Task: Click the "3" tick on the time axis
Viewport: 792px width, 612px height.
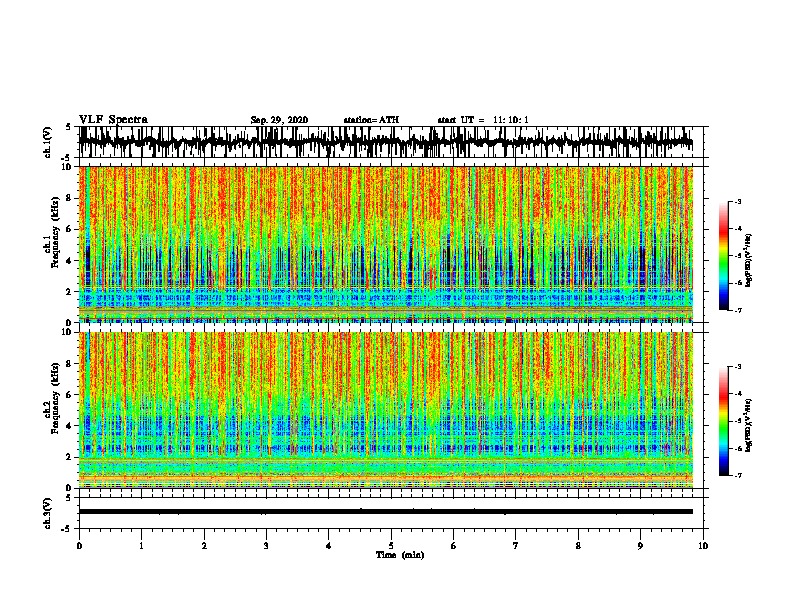Action: [266, 546]
